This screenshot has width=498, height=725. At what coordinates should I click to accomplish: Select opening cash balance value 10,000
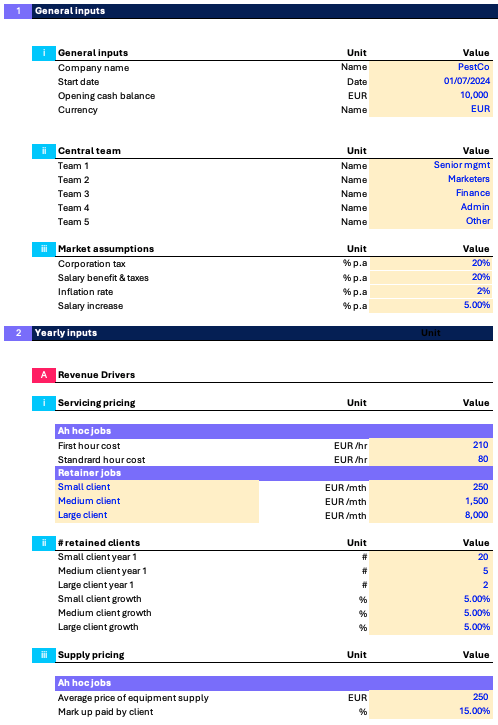tap(430, 95)
